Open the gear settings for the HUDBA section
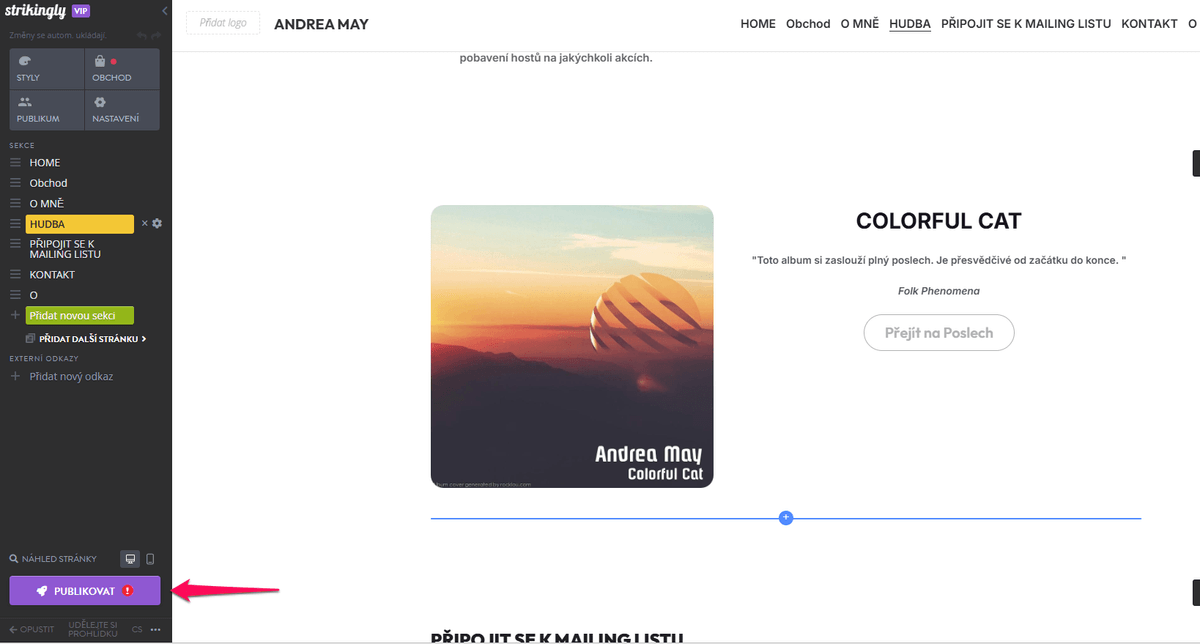Screen dimensions: 1200x644 pos(155,224)
